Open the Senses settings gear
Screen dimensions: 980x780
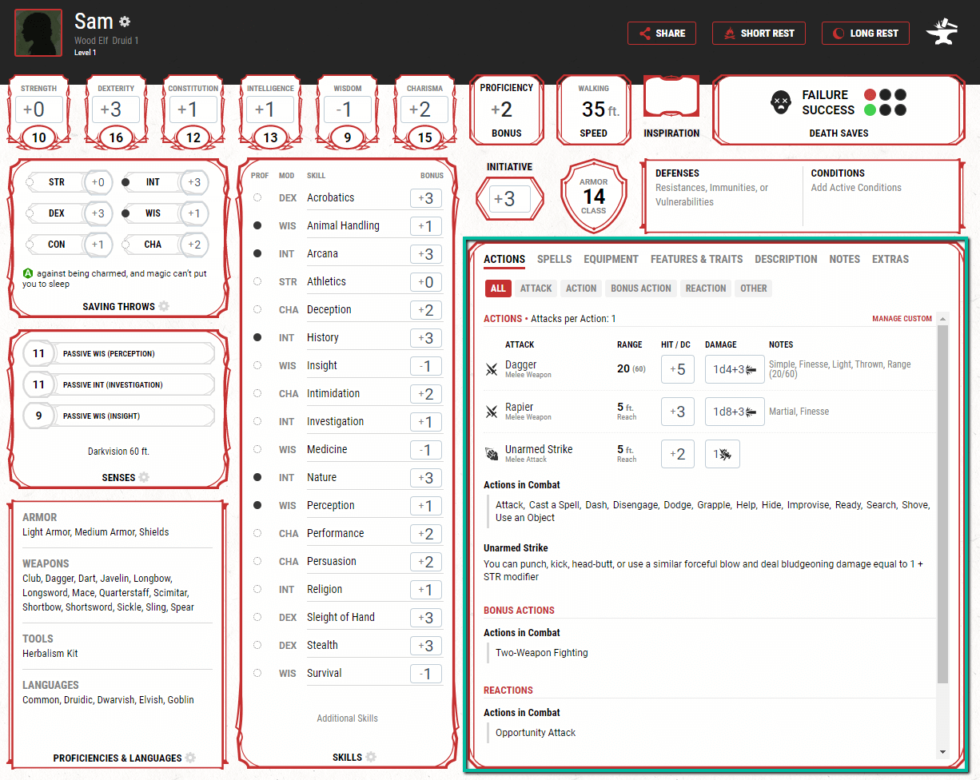[x=144, y=478]
